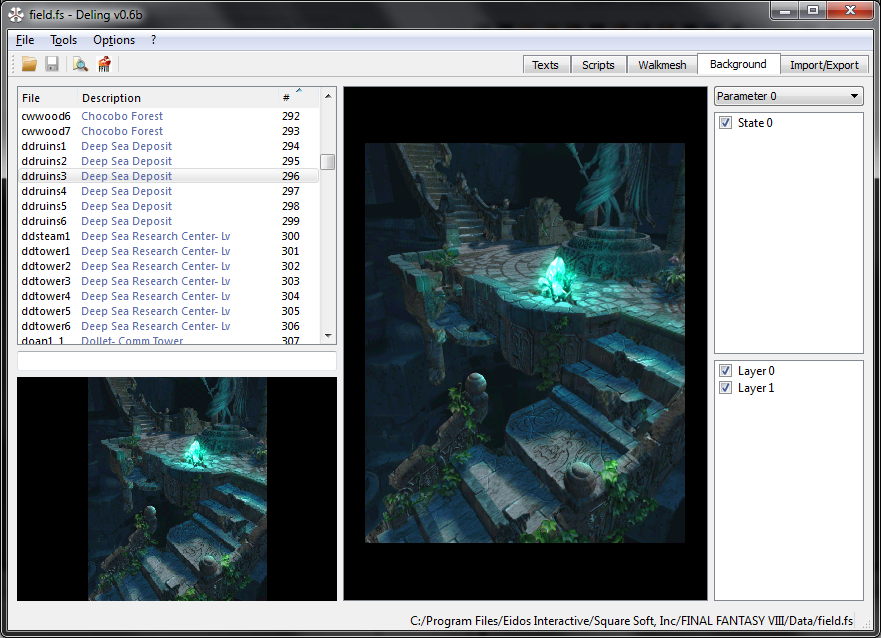Open the ? help menu
Image resolution: width=881 pixels, height=638 pixels.
click(x=153, y=40)
